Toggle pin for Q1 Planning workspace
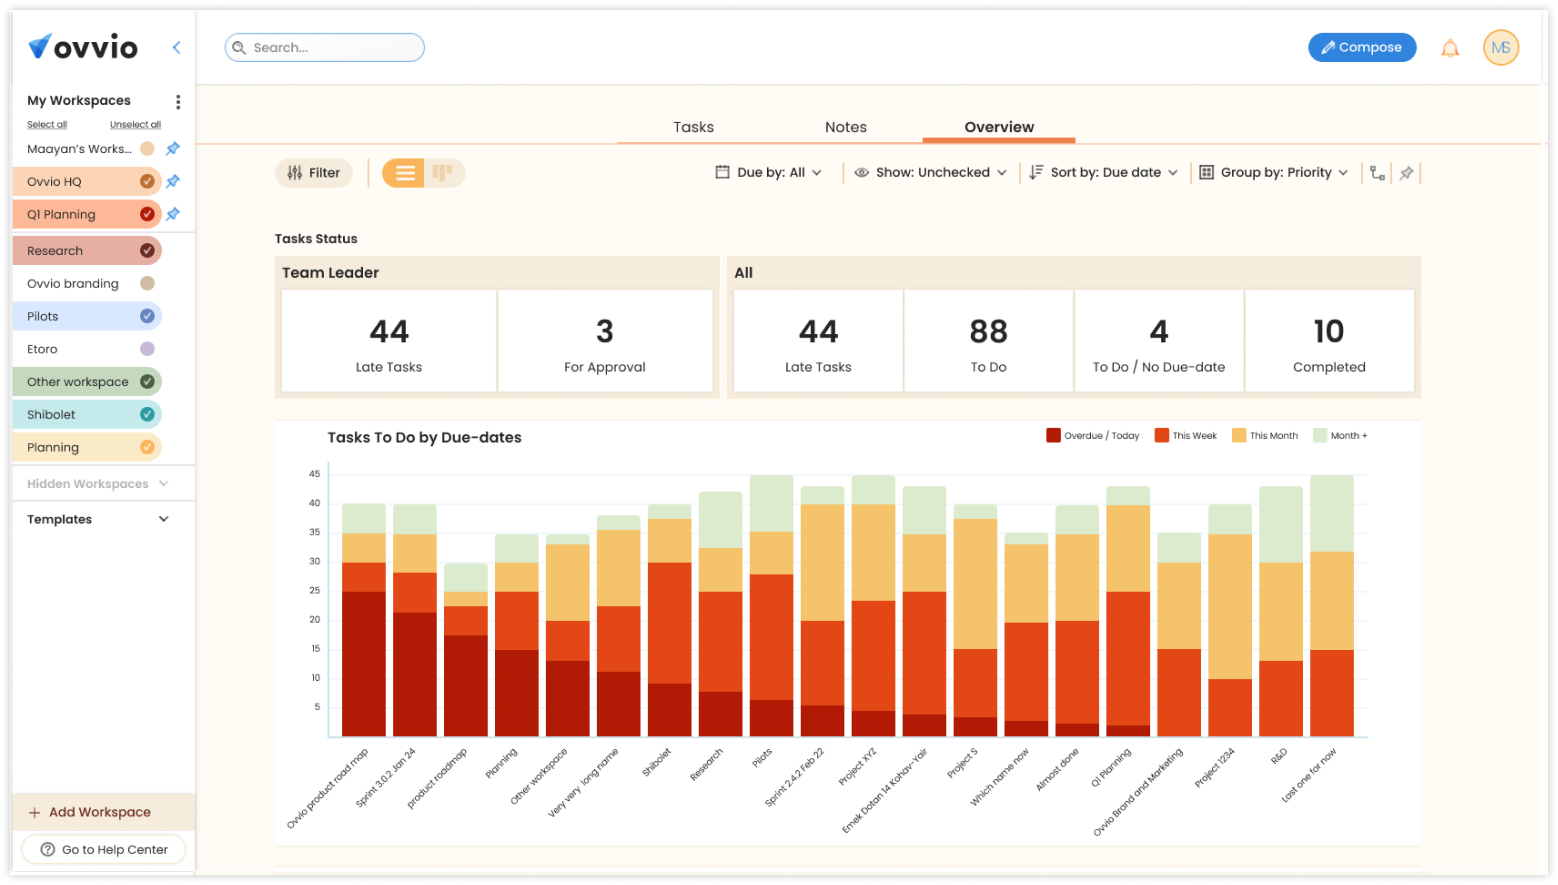Screen dimensions: 1558x885 pyautogui.click(x=173, y=214)
